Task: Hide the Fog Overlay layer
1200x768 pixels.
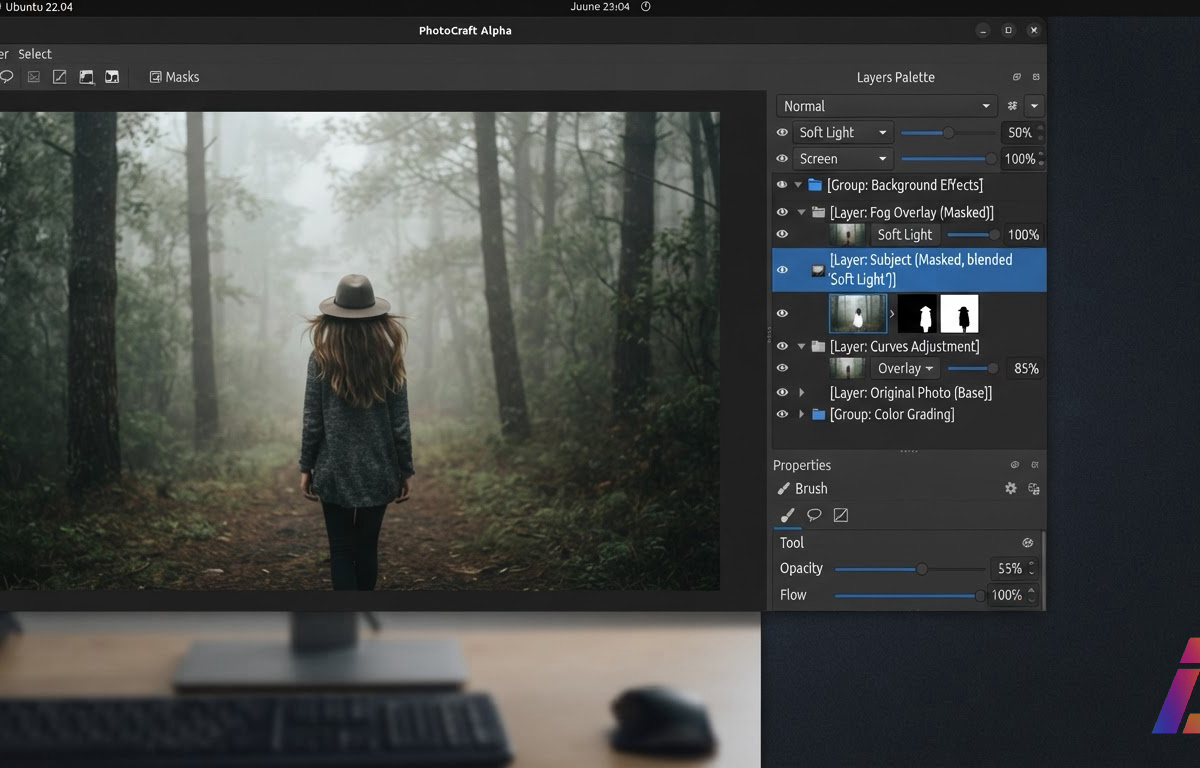Action: tap(783, 212)
